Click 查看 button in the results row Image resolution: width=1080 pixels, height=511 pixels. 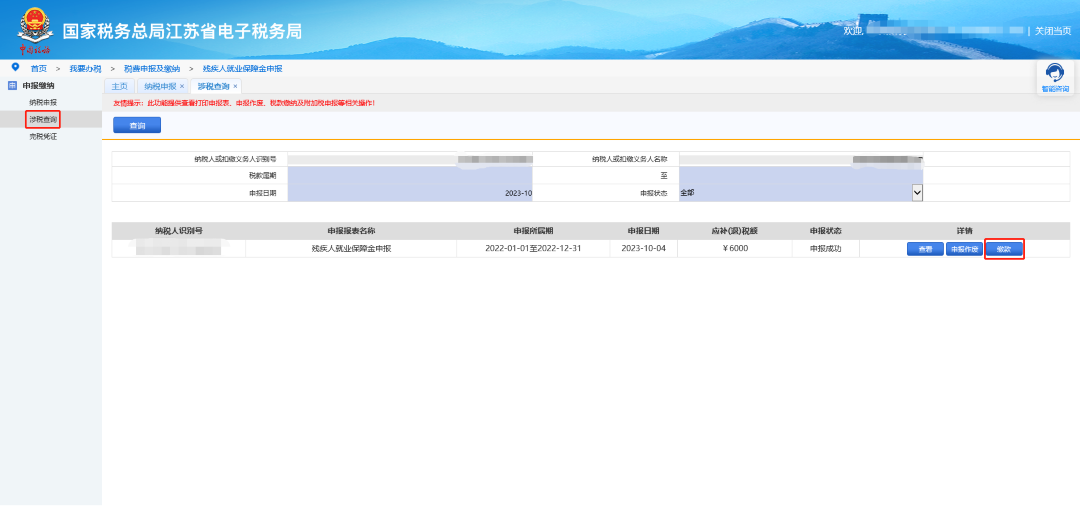[x=925, y=249]
